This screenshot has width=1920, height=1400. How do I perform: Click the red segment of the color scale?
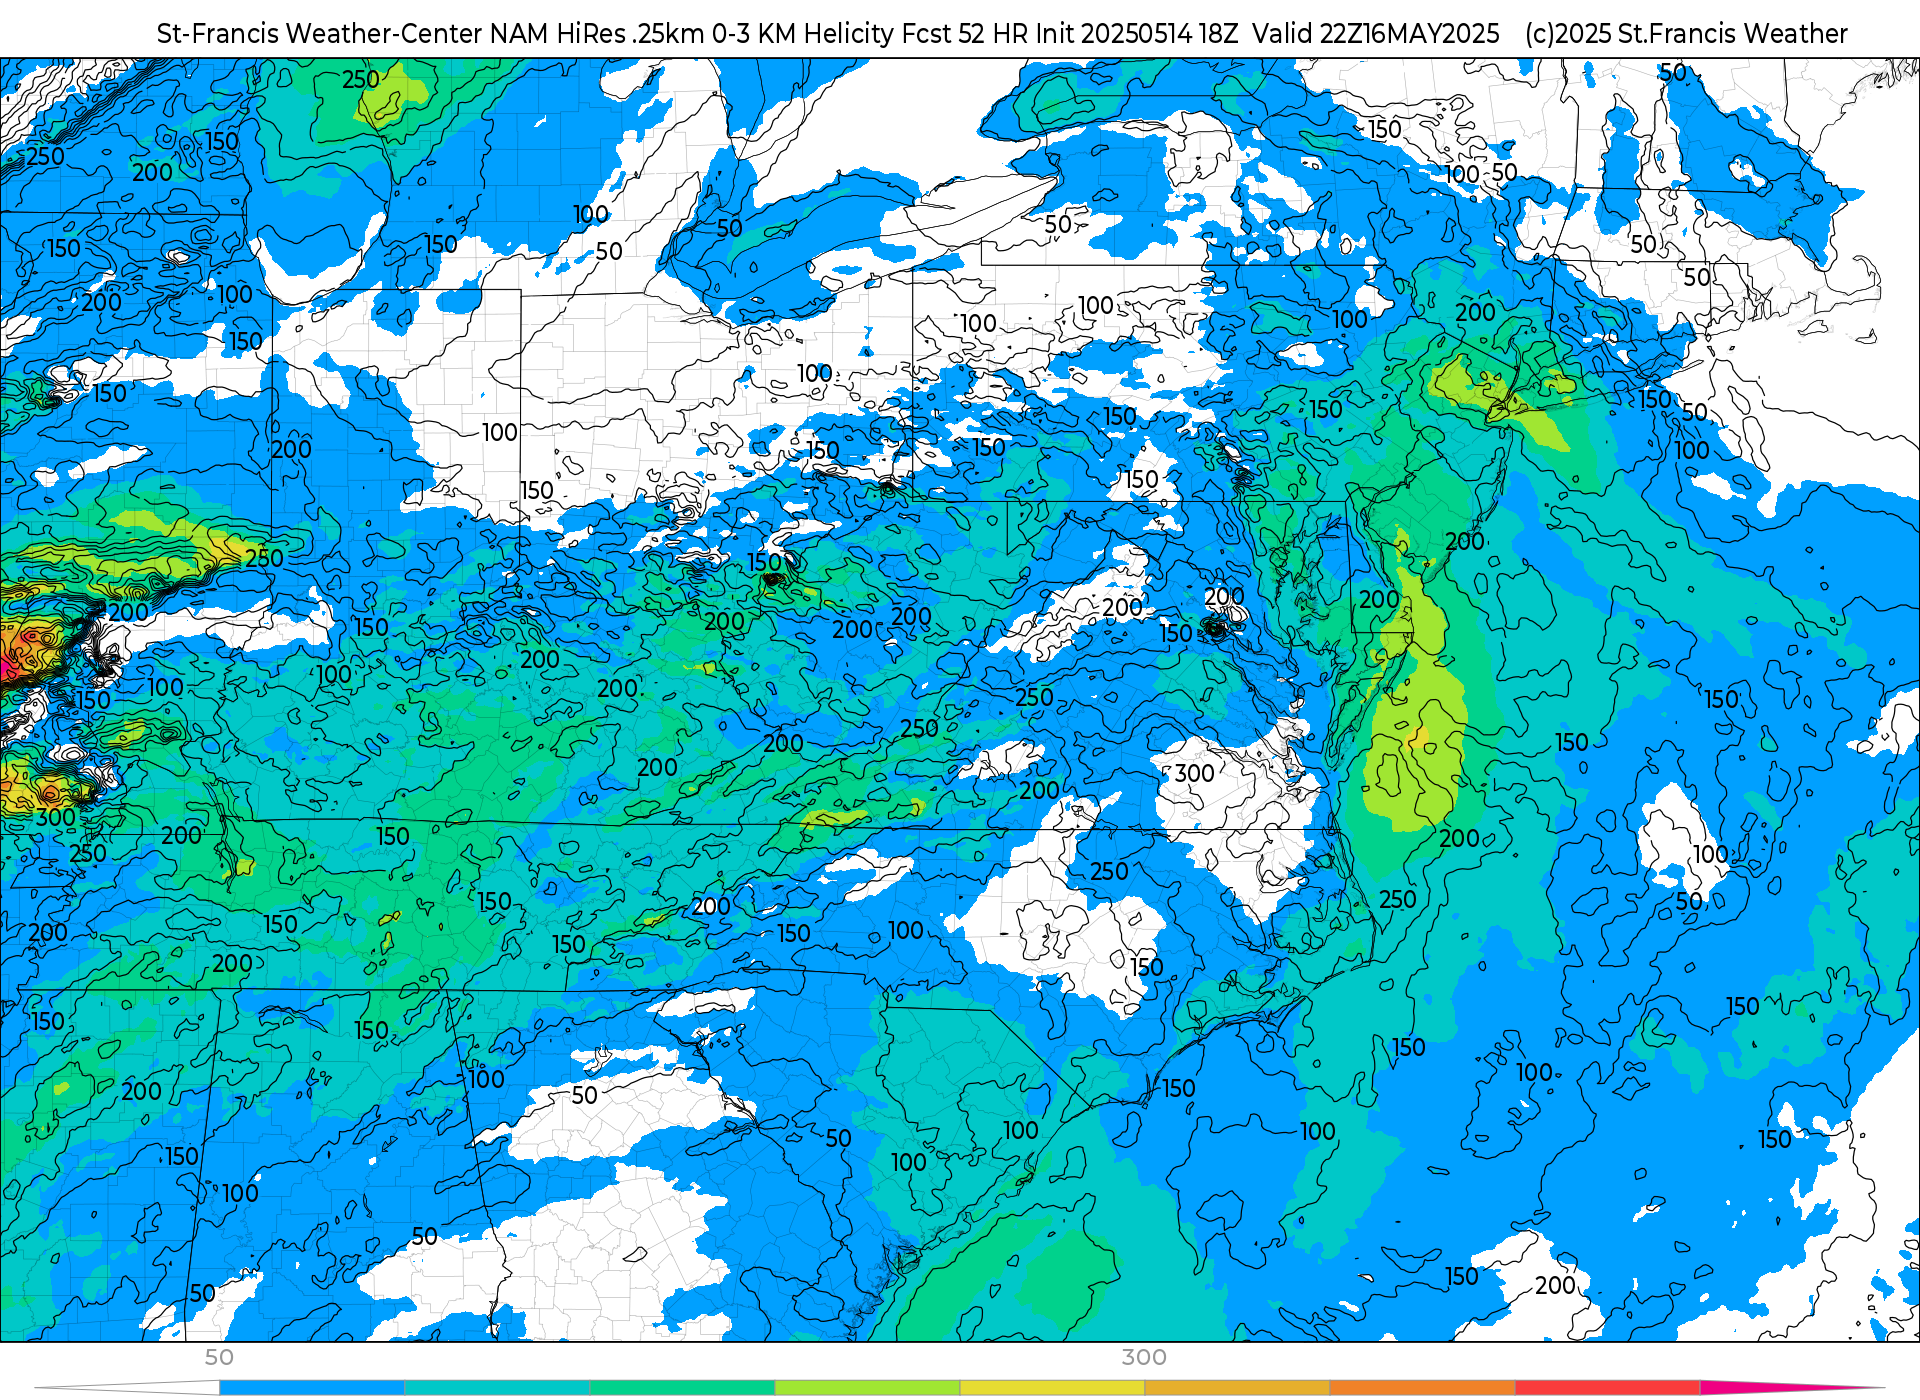[x=1607, y=1388]
